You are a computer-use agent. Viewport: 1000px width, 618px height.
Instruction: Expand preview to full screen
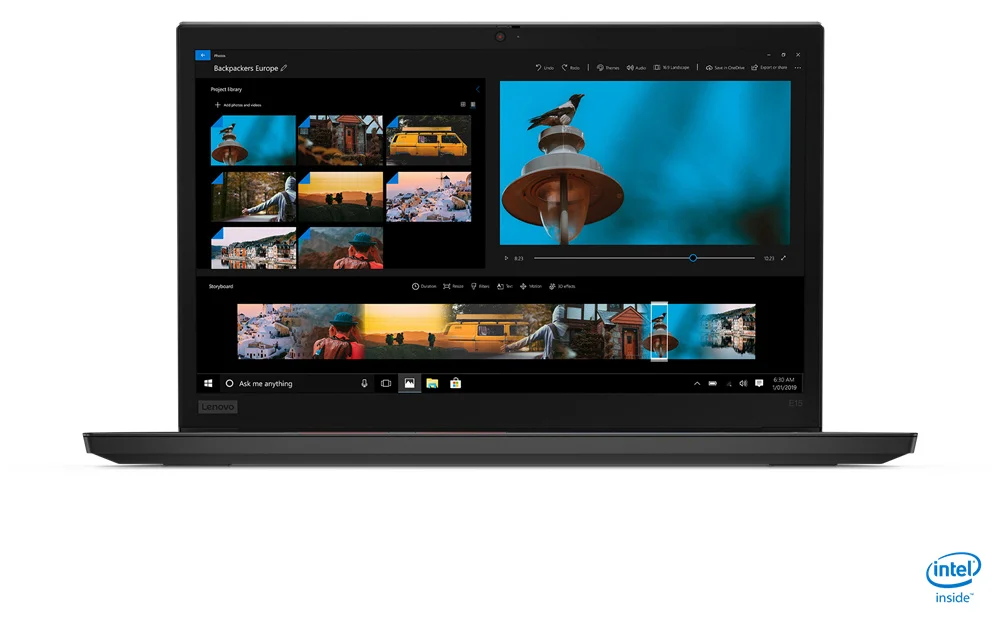(x=783, y=258)
